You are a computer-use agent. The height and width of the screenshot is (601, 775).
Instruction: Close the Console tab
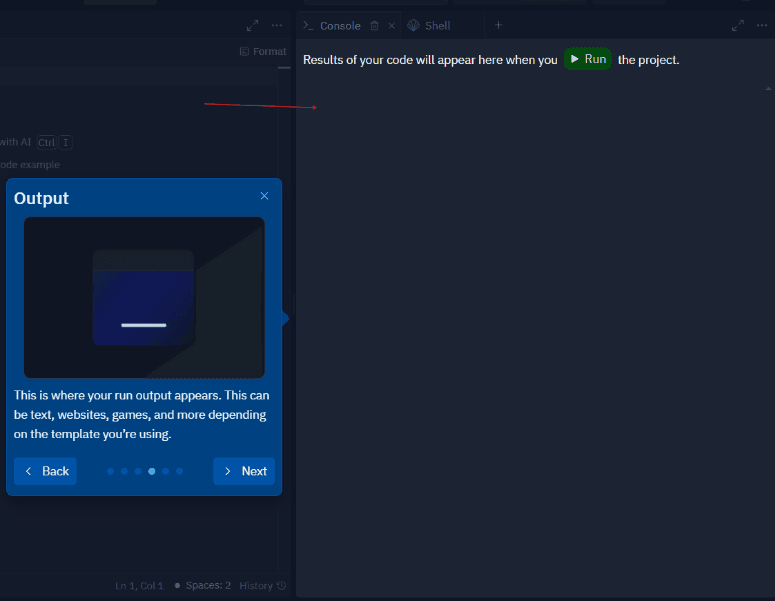point(391,26)
